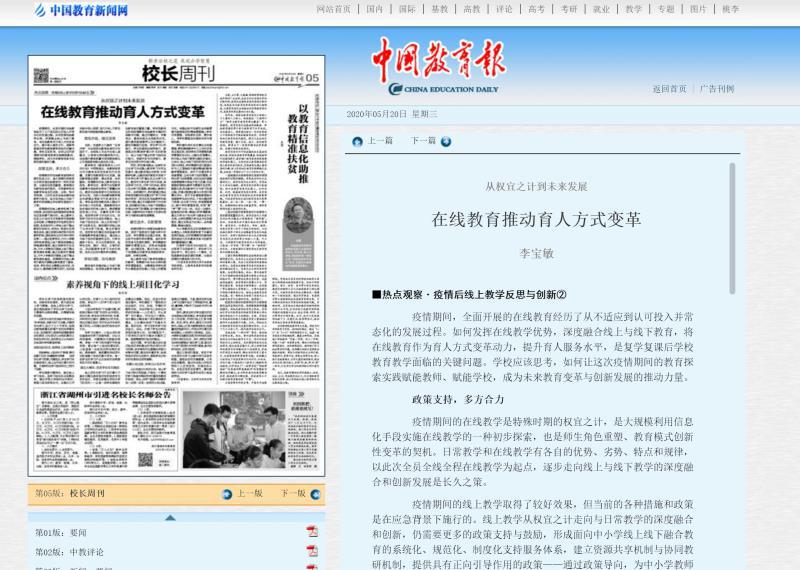Click the previous page (上一版) arrow icon
Viewport: 800px width, 570px height.
coord(226,493)
